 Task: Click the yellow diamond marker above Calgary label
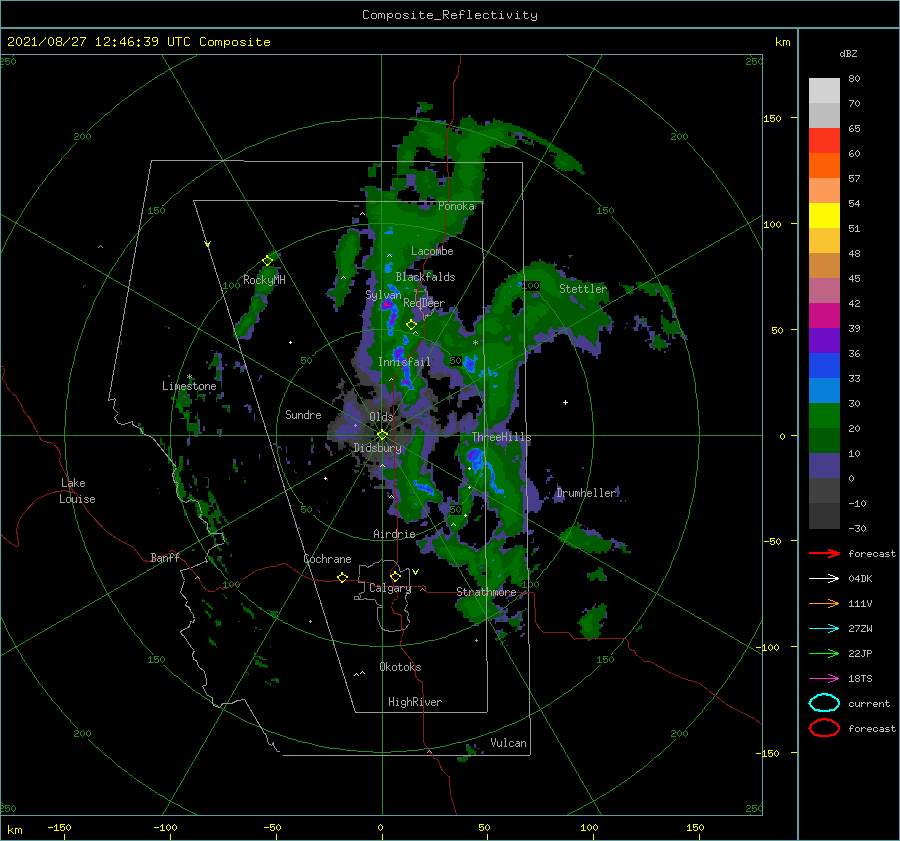tap(395, 576)
